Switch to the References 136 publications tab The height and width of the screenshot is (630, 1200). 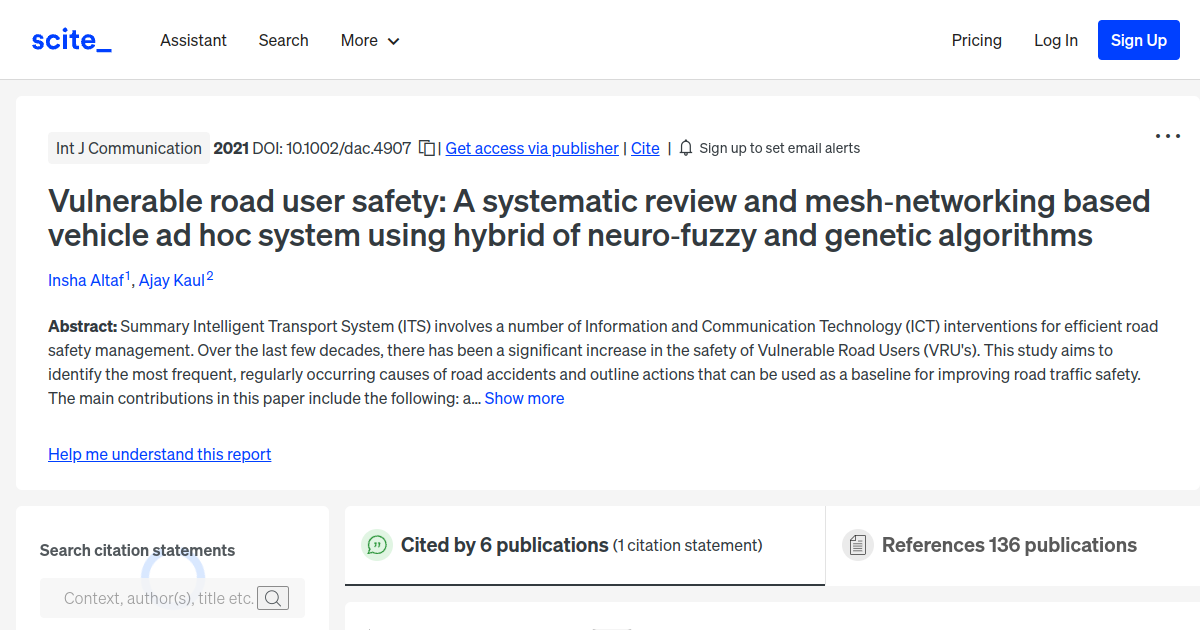[1009, 545]
